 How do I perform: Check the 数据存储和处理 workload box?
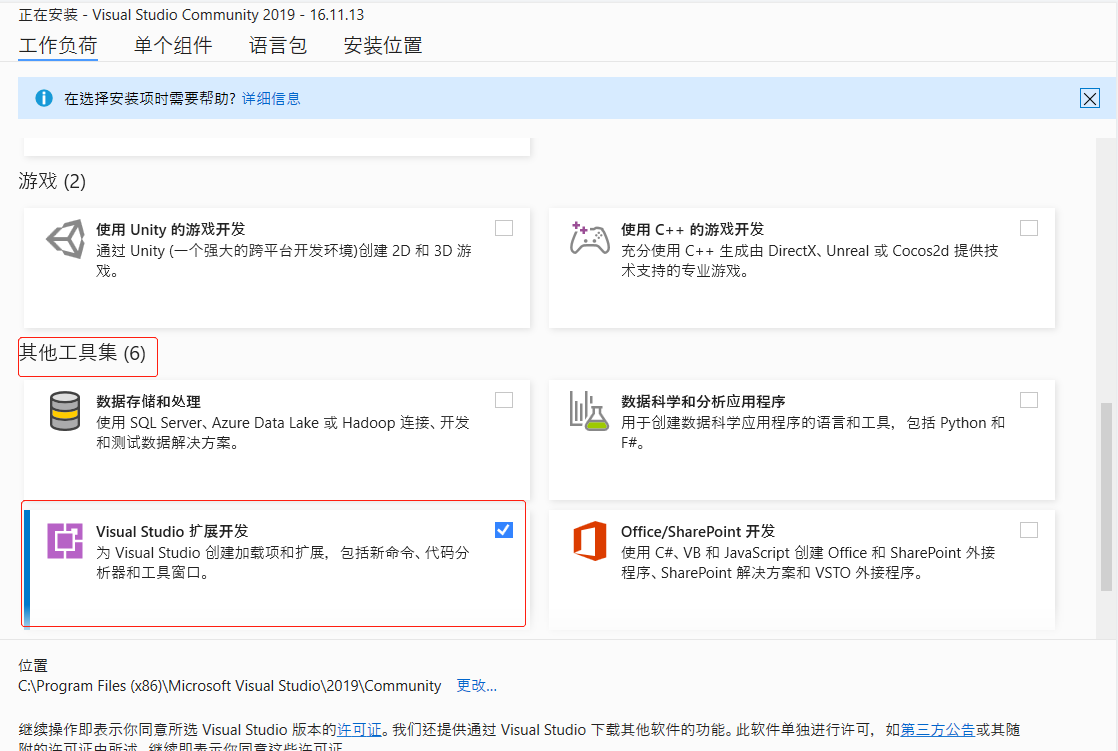(504, 400)
